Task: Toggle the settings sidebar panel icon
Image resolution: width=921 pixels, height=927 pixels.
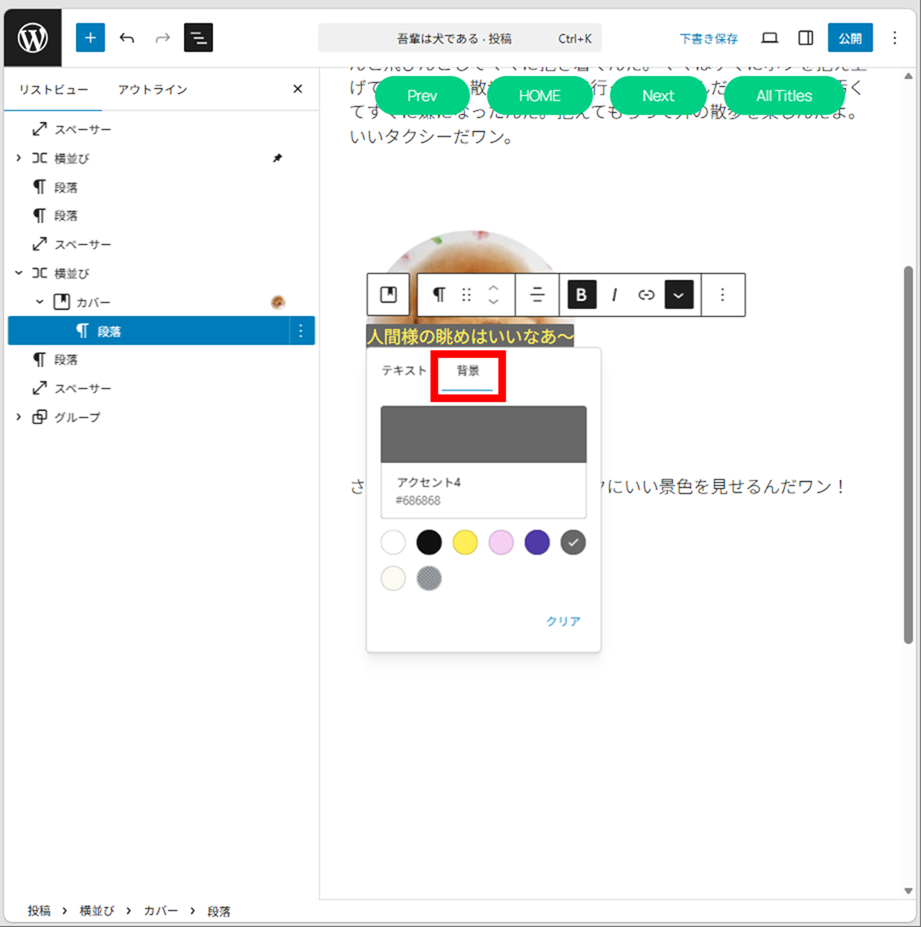Action: pos(805,38)
